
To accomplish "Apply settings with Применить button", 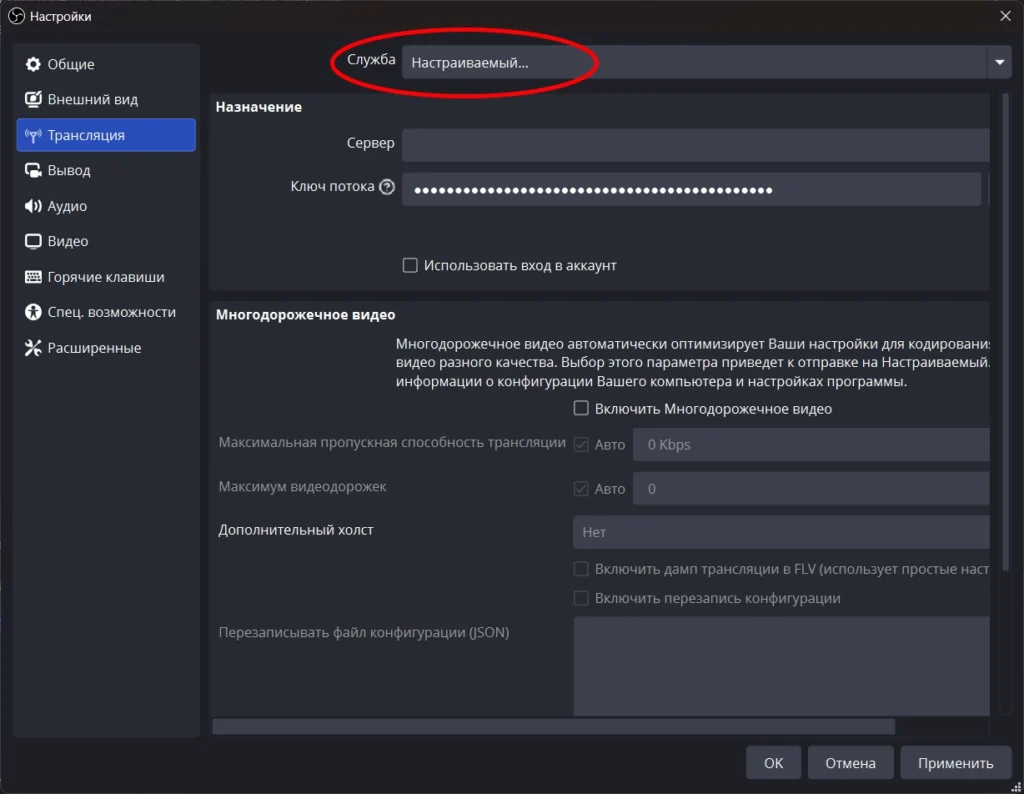I will [955, 762].
